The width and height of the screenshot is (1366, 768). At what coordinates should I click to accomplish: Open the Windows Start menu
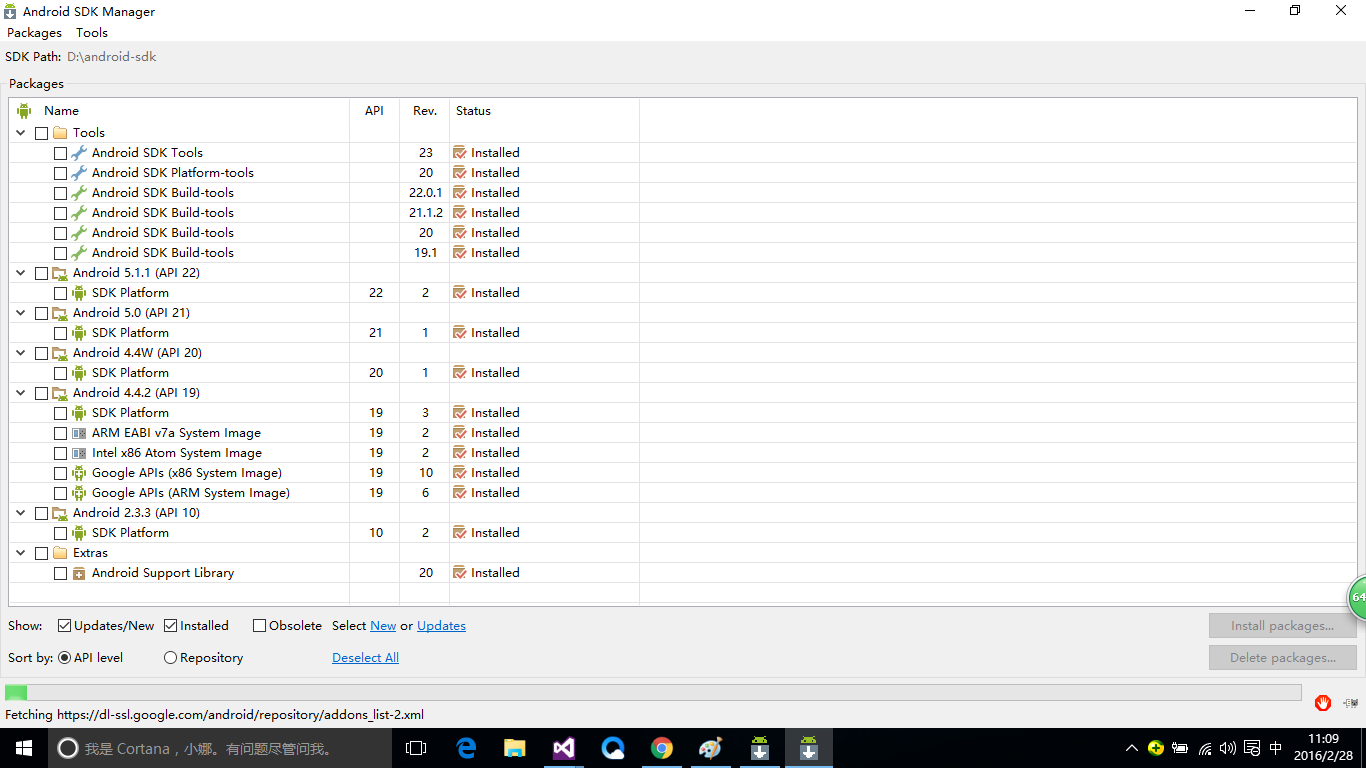pos(24,748)
